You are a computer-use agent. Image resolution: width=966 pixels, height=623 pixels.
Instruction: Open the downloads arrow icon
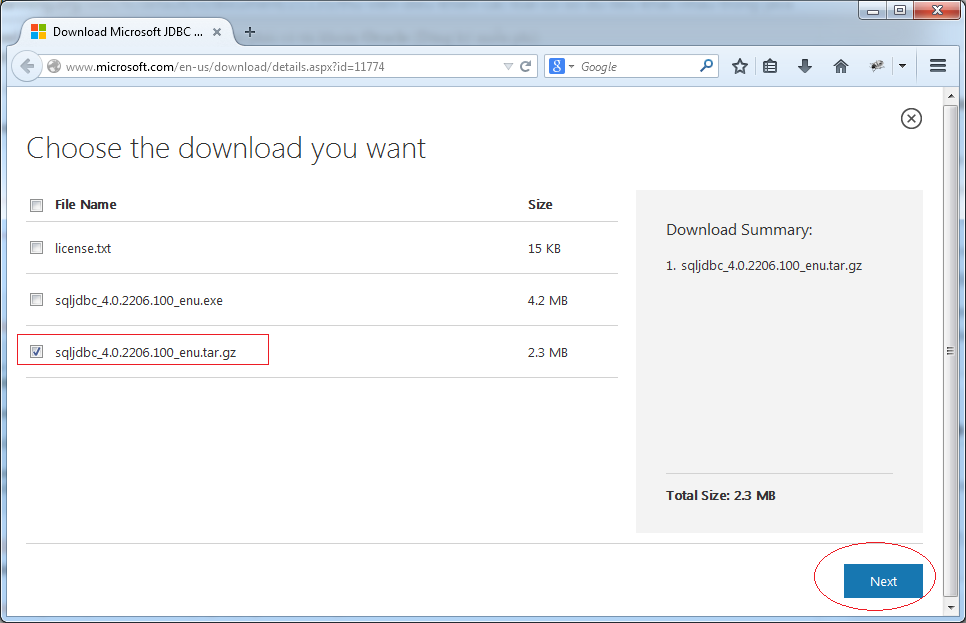pyautogui.click(x=805, y=66)
